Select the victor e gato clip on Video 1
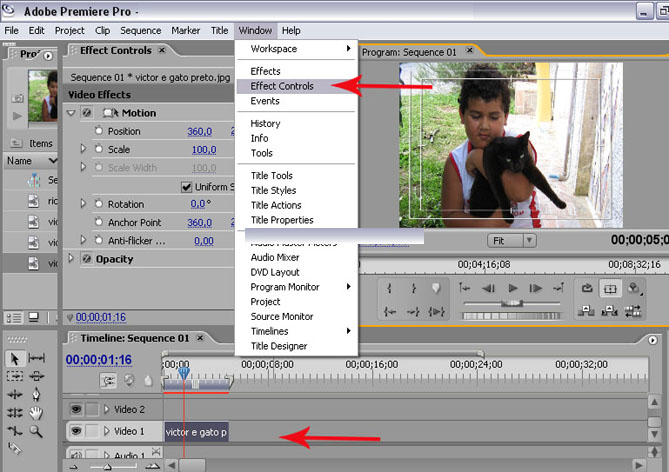Screen dimensions: 669x472 tap(196, 432)
